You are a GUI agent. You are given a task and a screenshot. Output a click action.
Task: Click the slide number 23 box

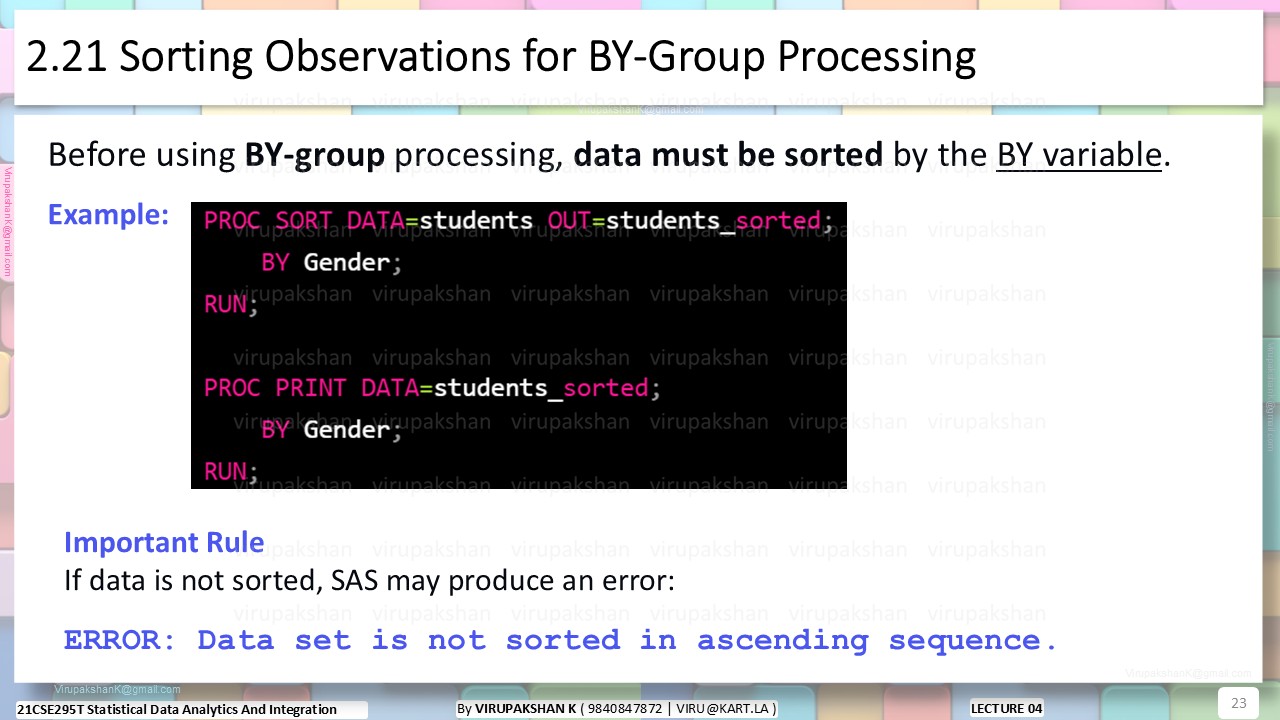point(1238,703)
